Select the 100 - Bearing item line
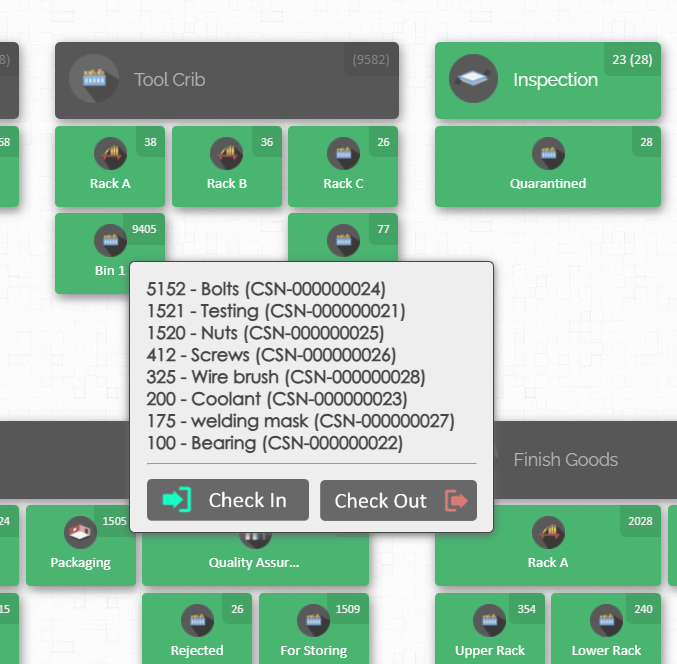The image size is (677, 664). coord(275,443)
